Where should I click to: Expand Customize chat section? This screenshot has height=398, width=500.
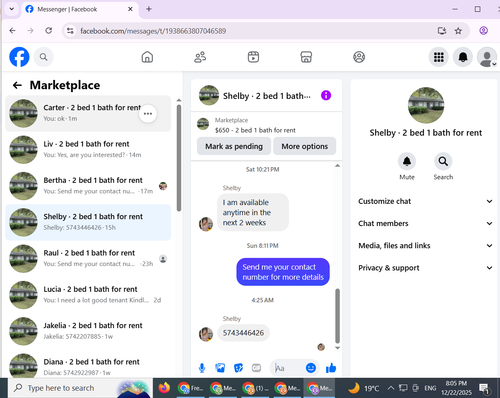(x=425, y=201)
